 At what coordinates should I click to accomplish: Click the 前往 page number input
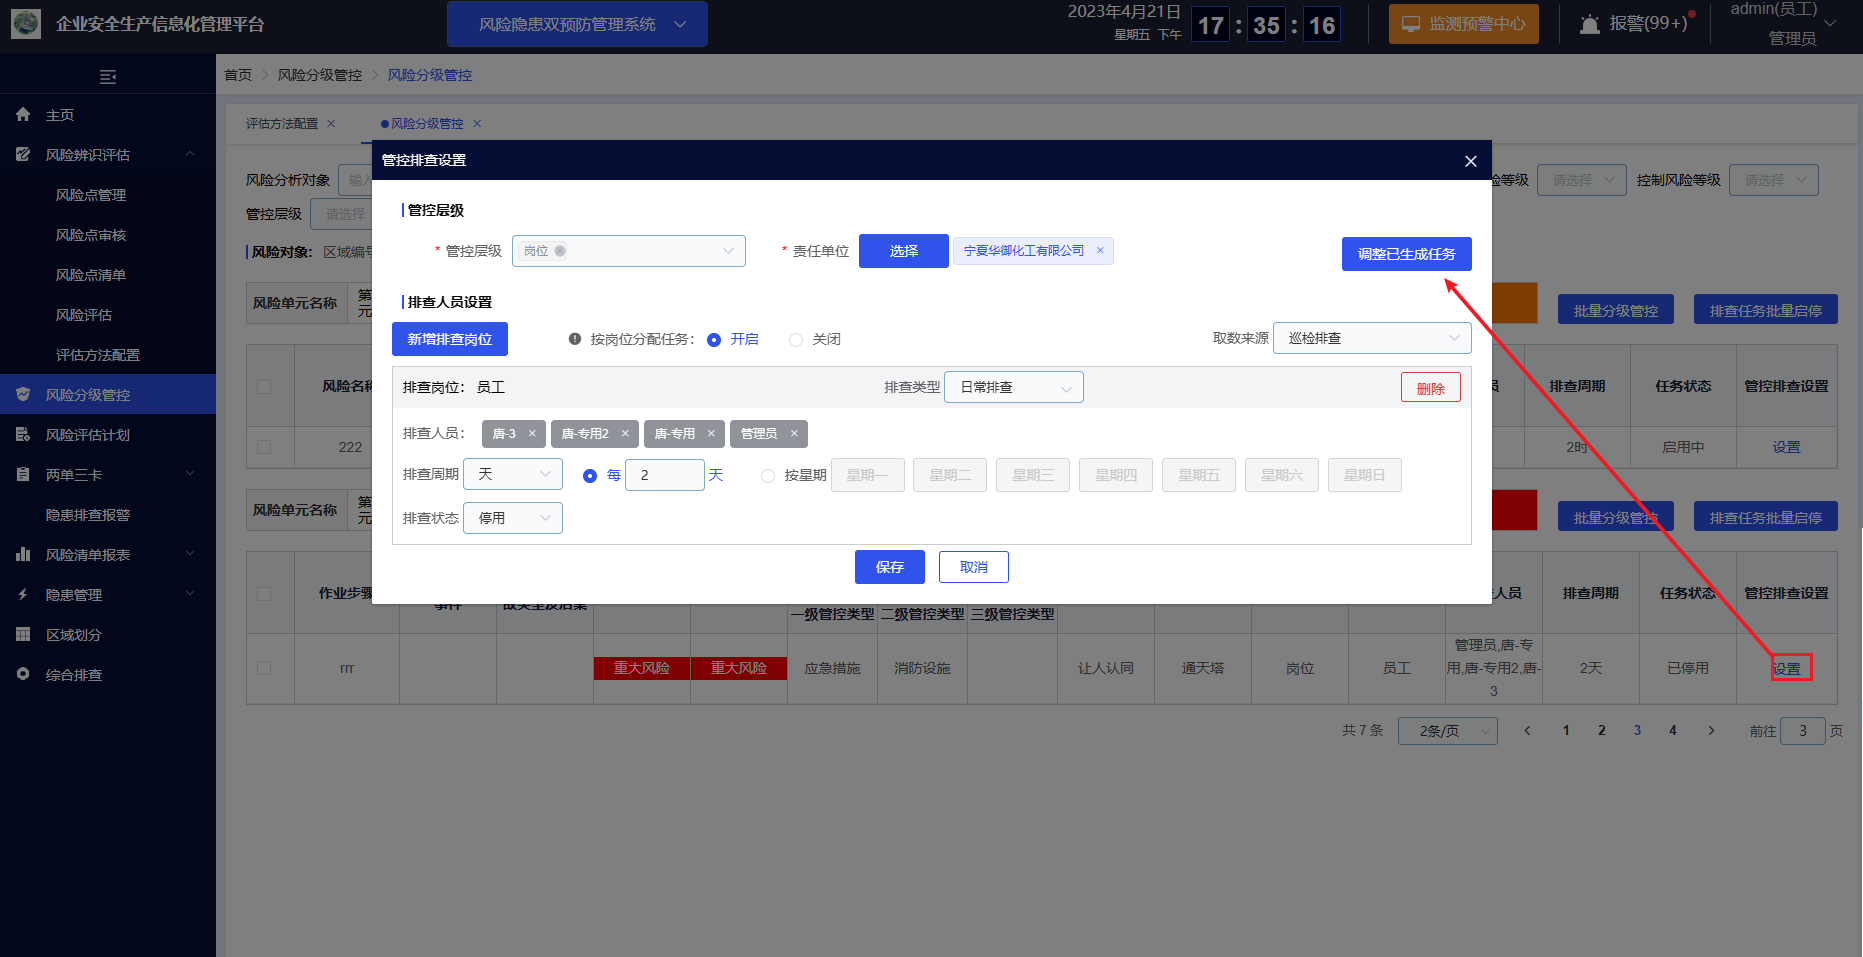[1803, 731]
